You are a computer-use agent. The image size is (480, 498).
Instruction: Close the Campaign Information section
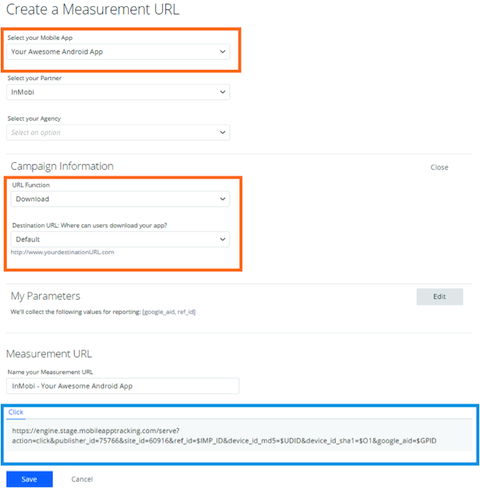[x=439, y=167]
